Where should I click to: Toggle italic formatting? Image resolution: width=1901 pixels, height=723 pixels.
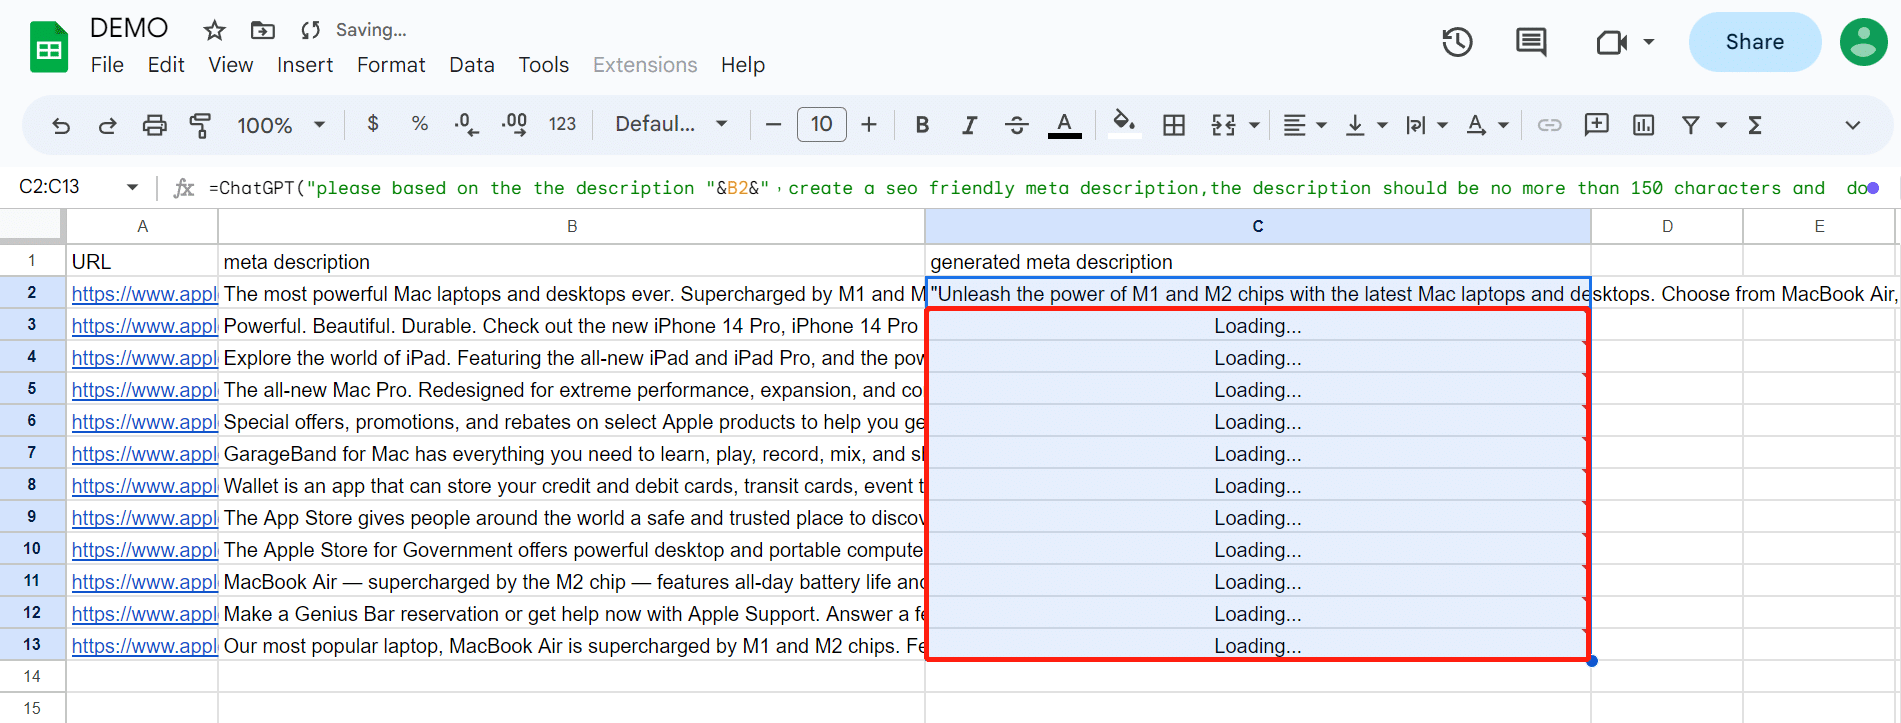pos(969,125)
